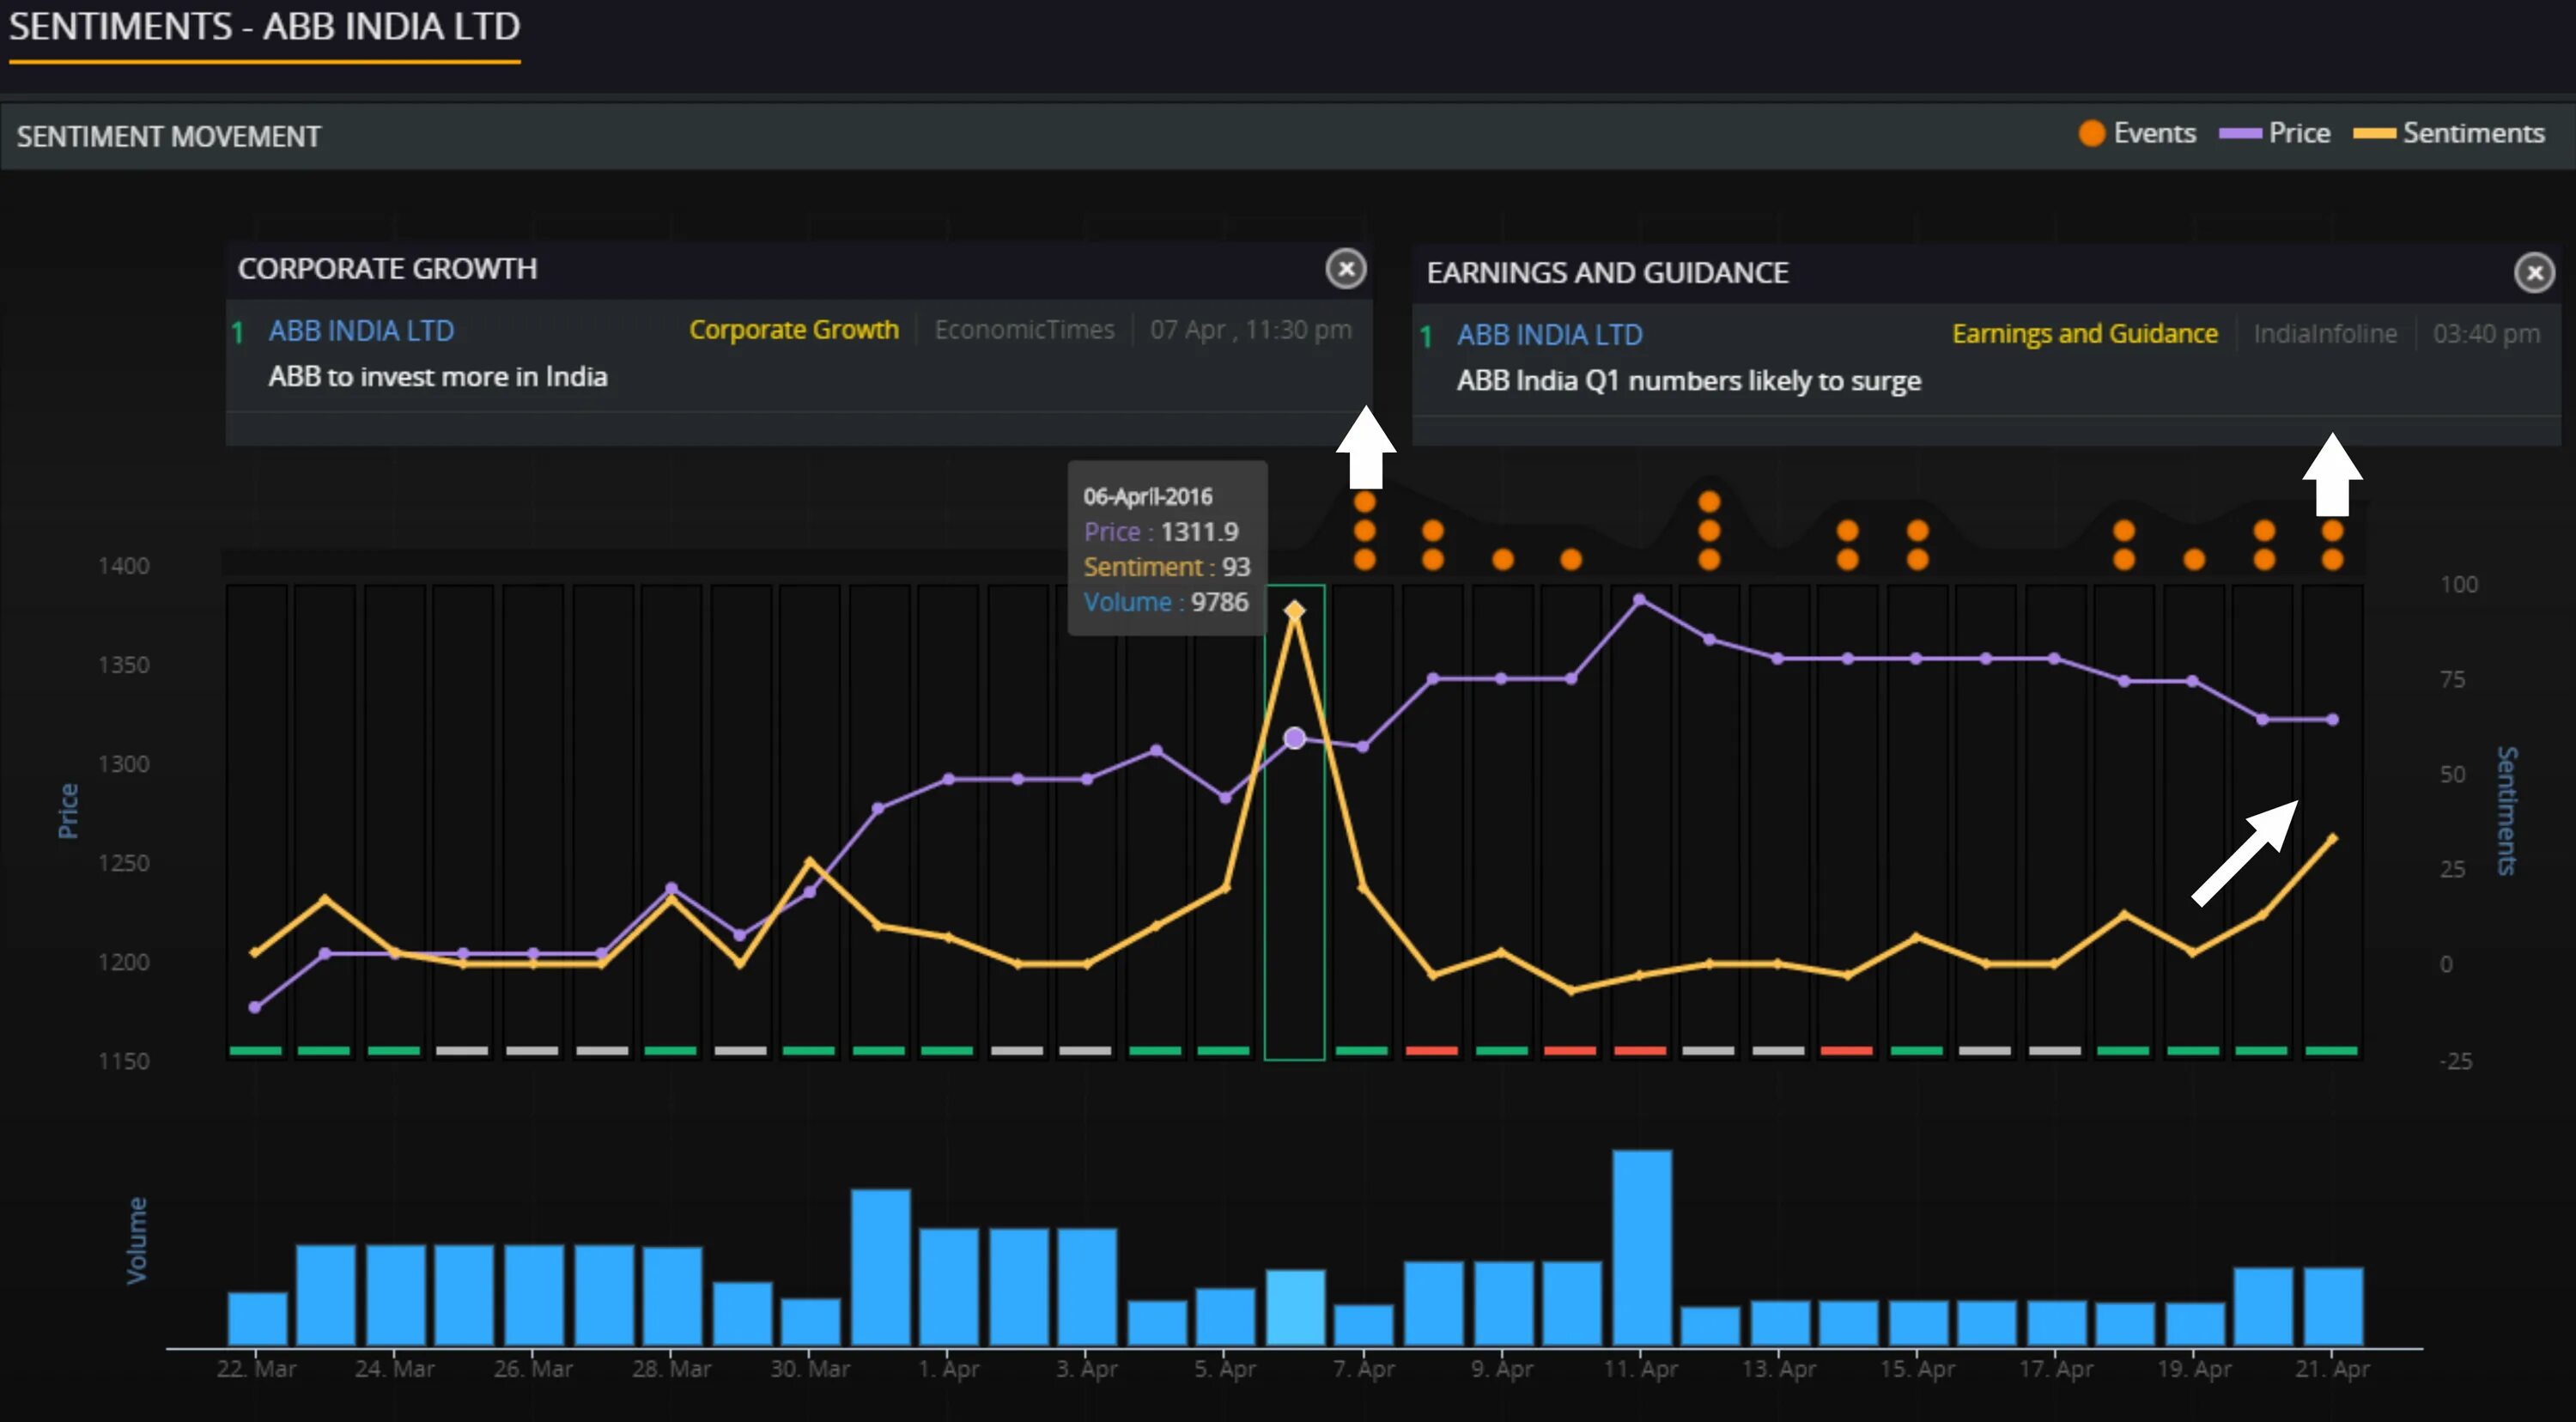
Task: Click the purple Price legend swatch
Action: click(2240, 134)
